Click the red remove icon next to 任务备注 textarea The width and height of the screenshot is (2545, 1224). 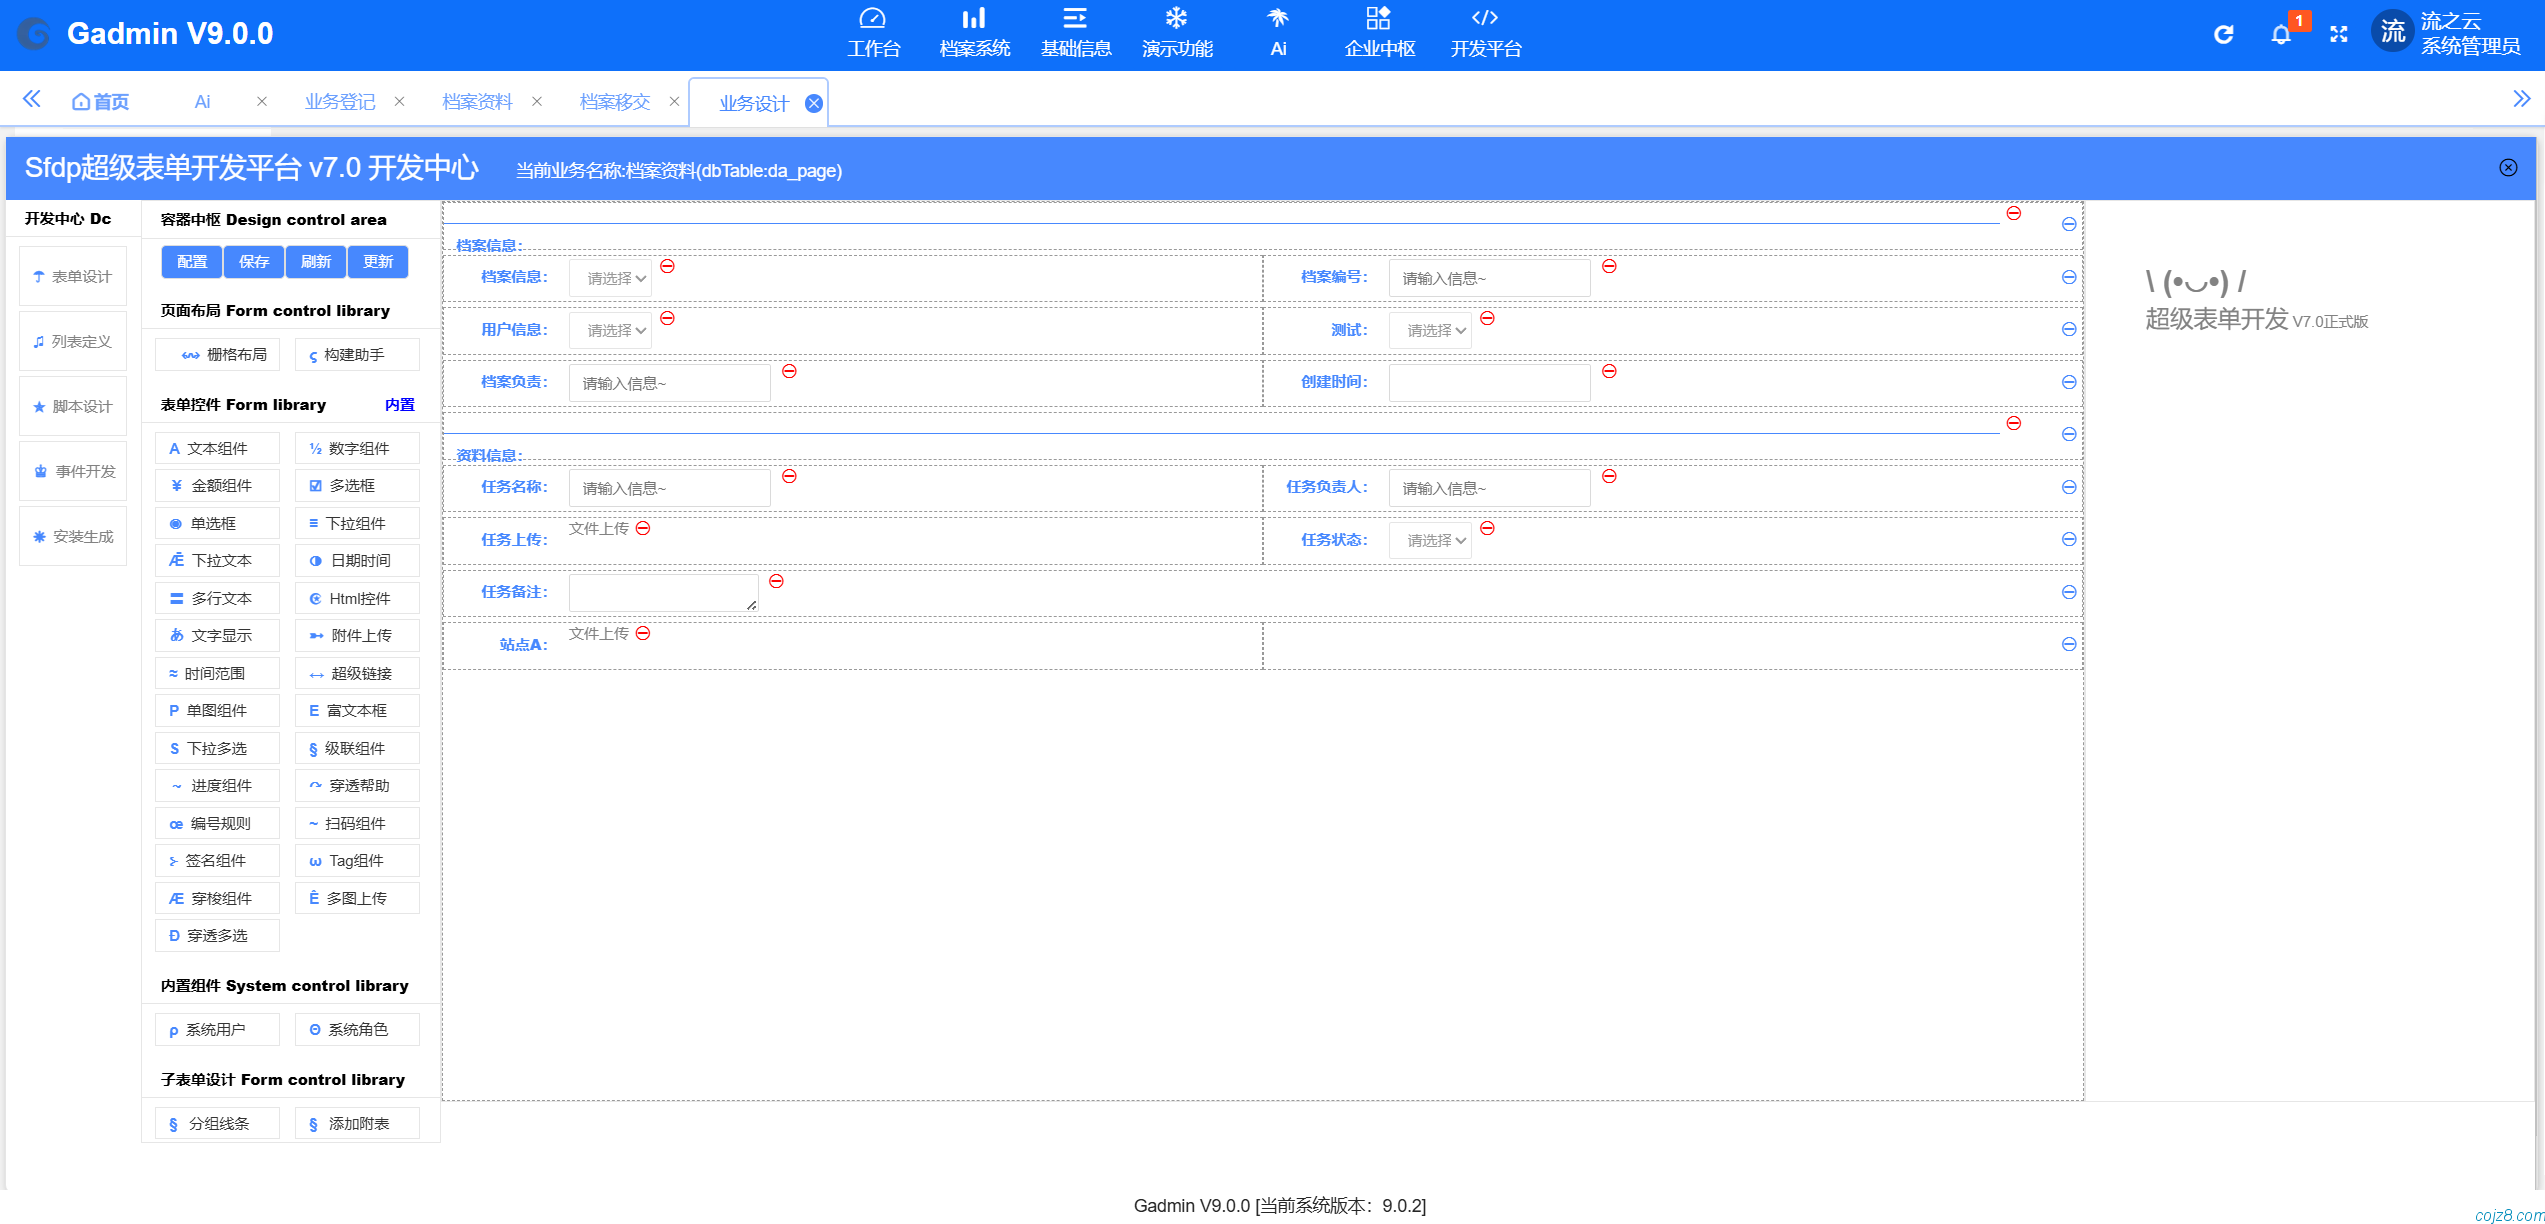coord(776,581)
